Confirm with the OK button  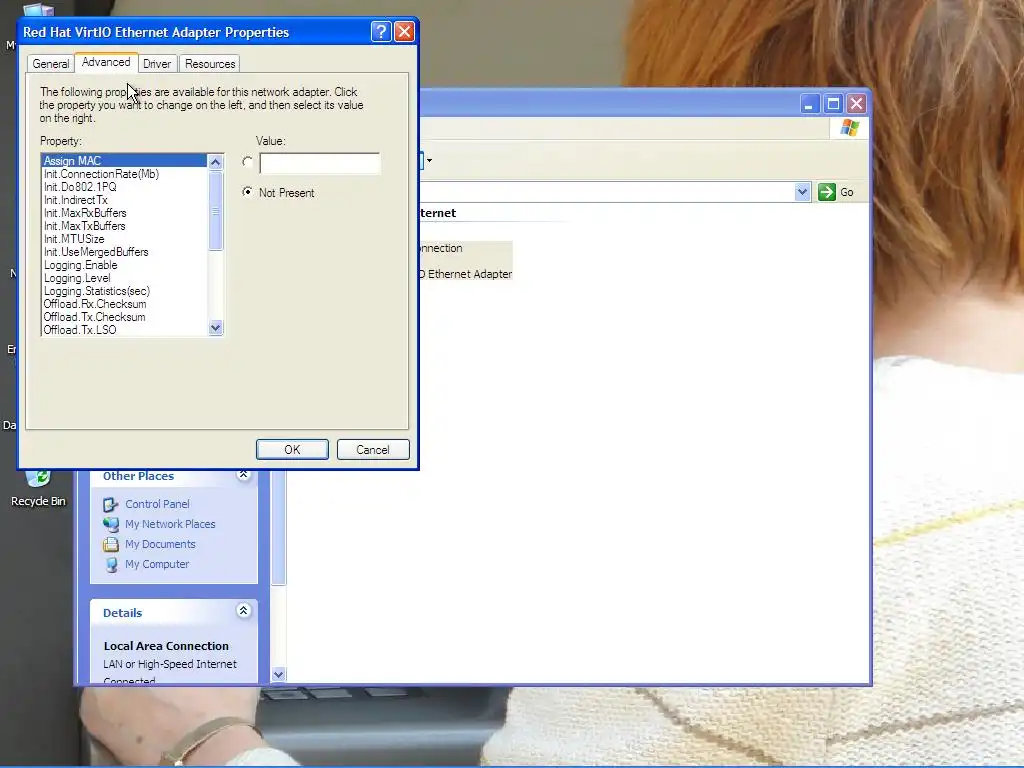click(x=292, y=449)
